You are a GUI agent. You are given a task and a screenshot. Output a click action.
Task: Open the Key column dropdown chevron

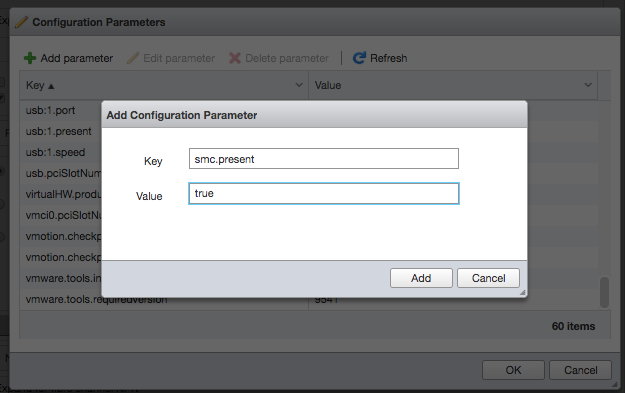tap(299, 85)
